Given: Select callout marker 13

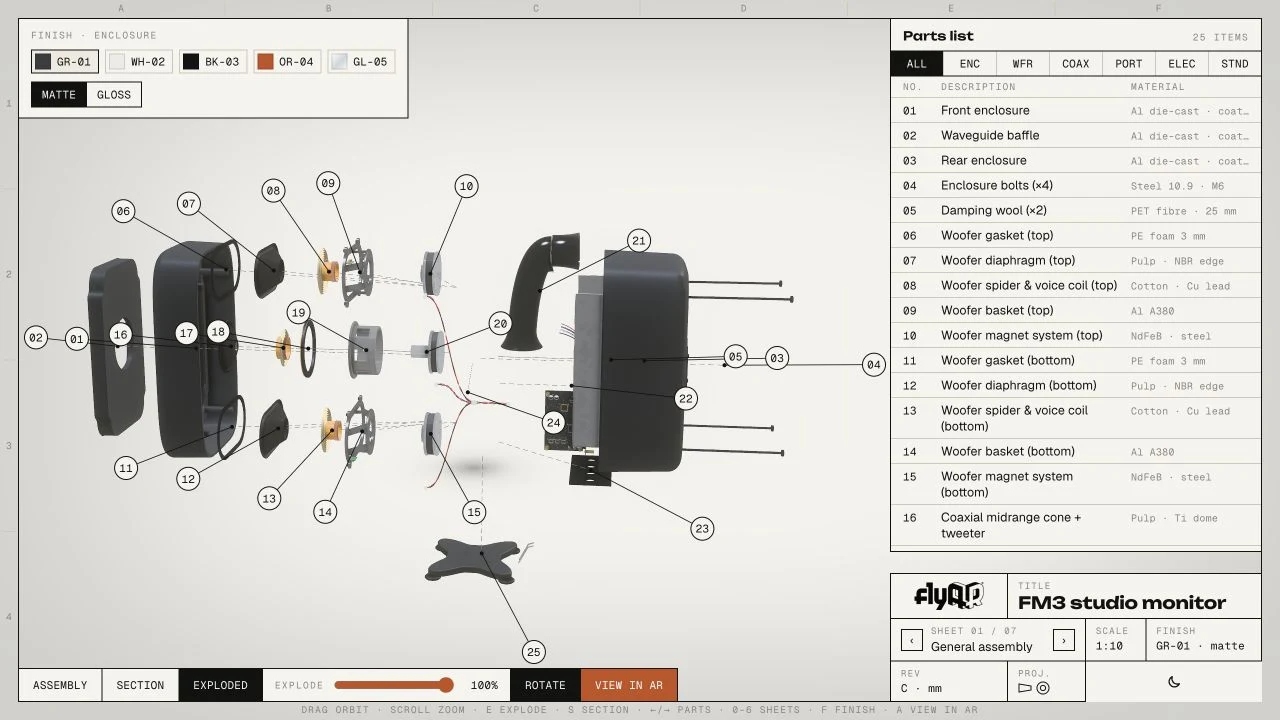Looking at the screenshot, I should (x=268, y=499).
